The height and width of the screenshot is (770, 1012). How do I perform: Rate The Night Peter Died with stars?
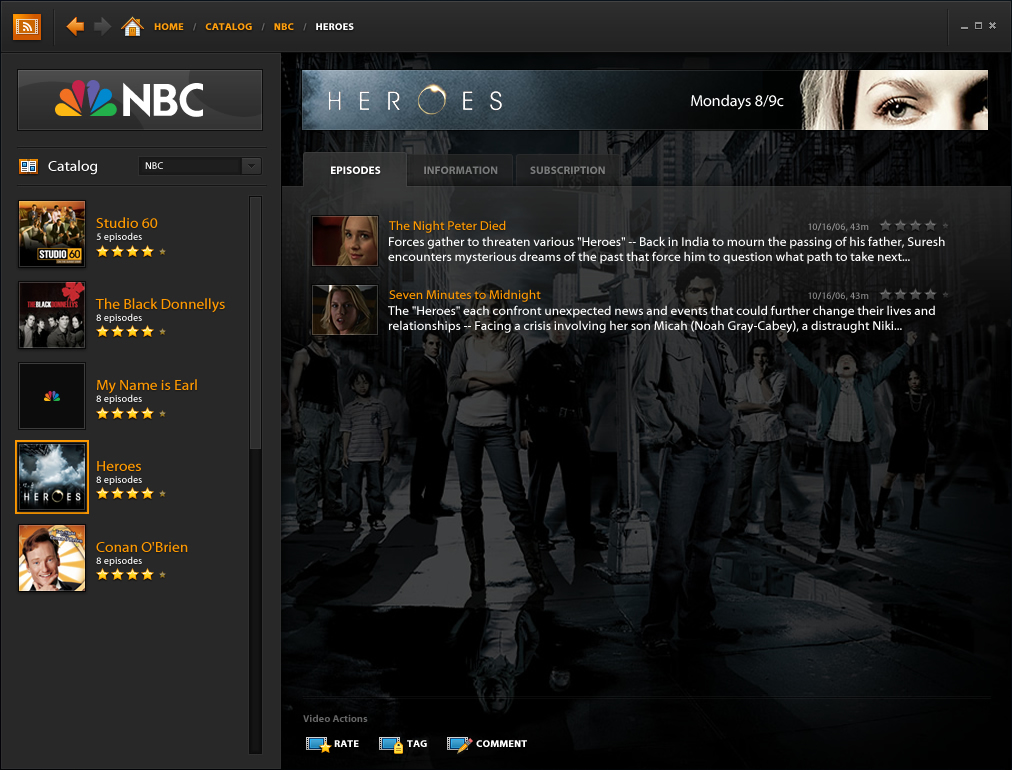pos(916,226)
